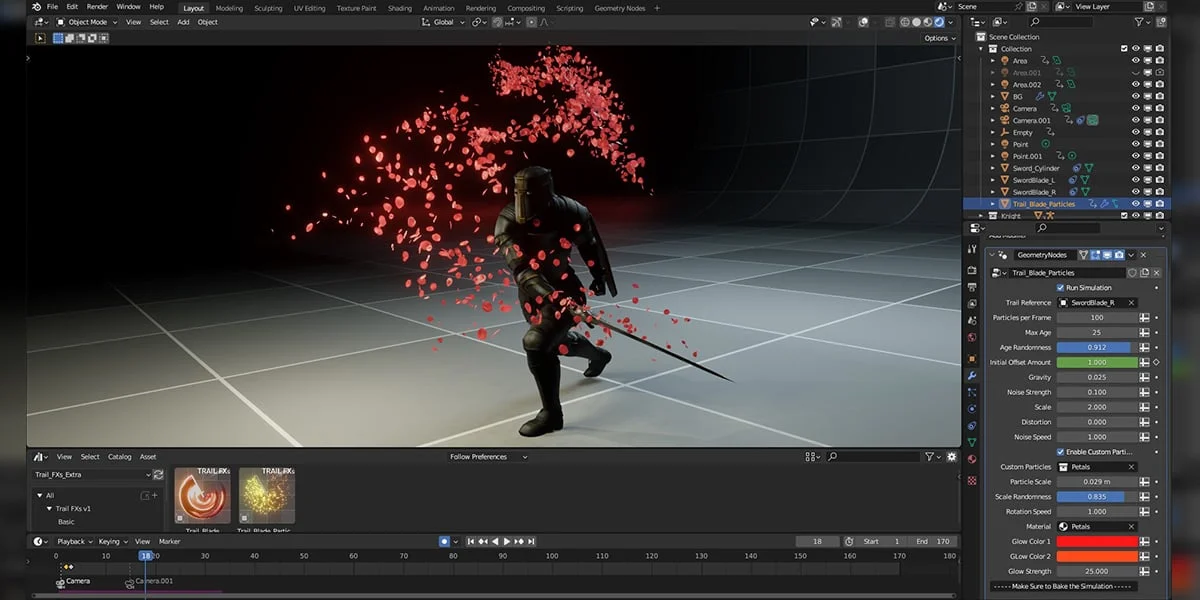Hide Sword_Cylinder with its eye icon
Viewport: 1200px width, 600px height.
pyautogui.click(x=1135, y=168)
